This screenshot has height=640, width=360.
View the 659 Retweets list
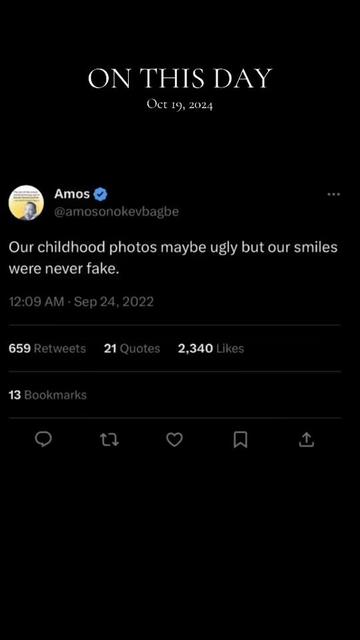[x=47, y=349]
